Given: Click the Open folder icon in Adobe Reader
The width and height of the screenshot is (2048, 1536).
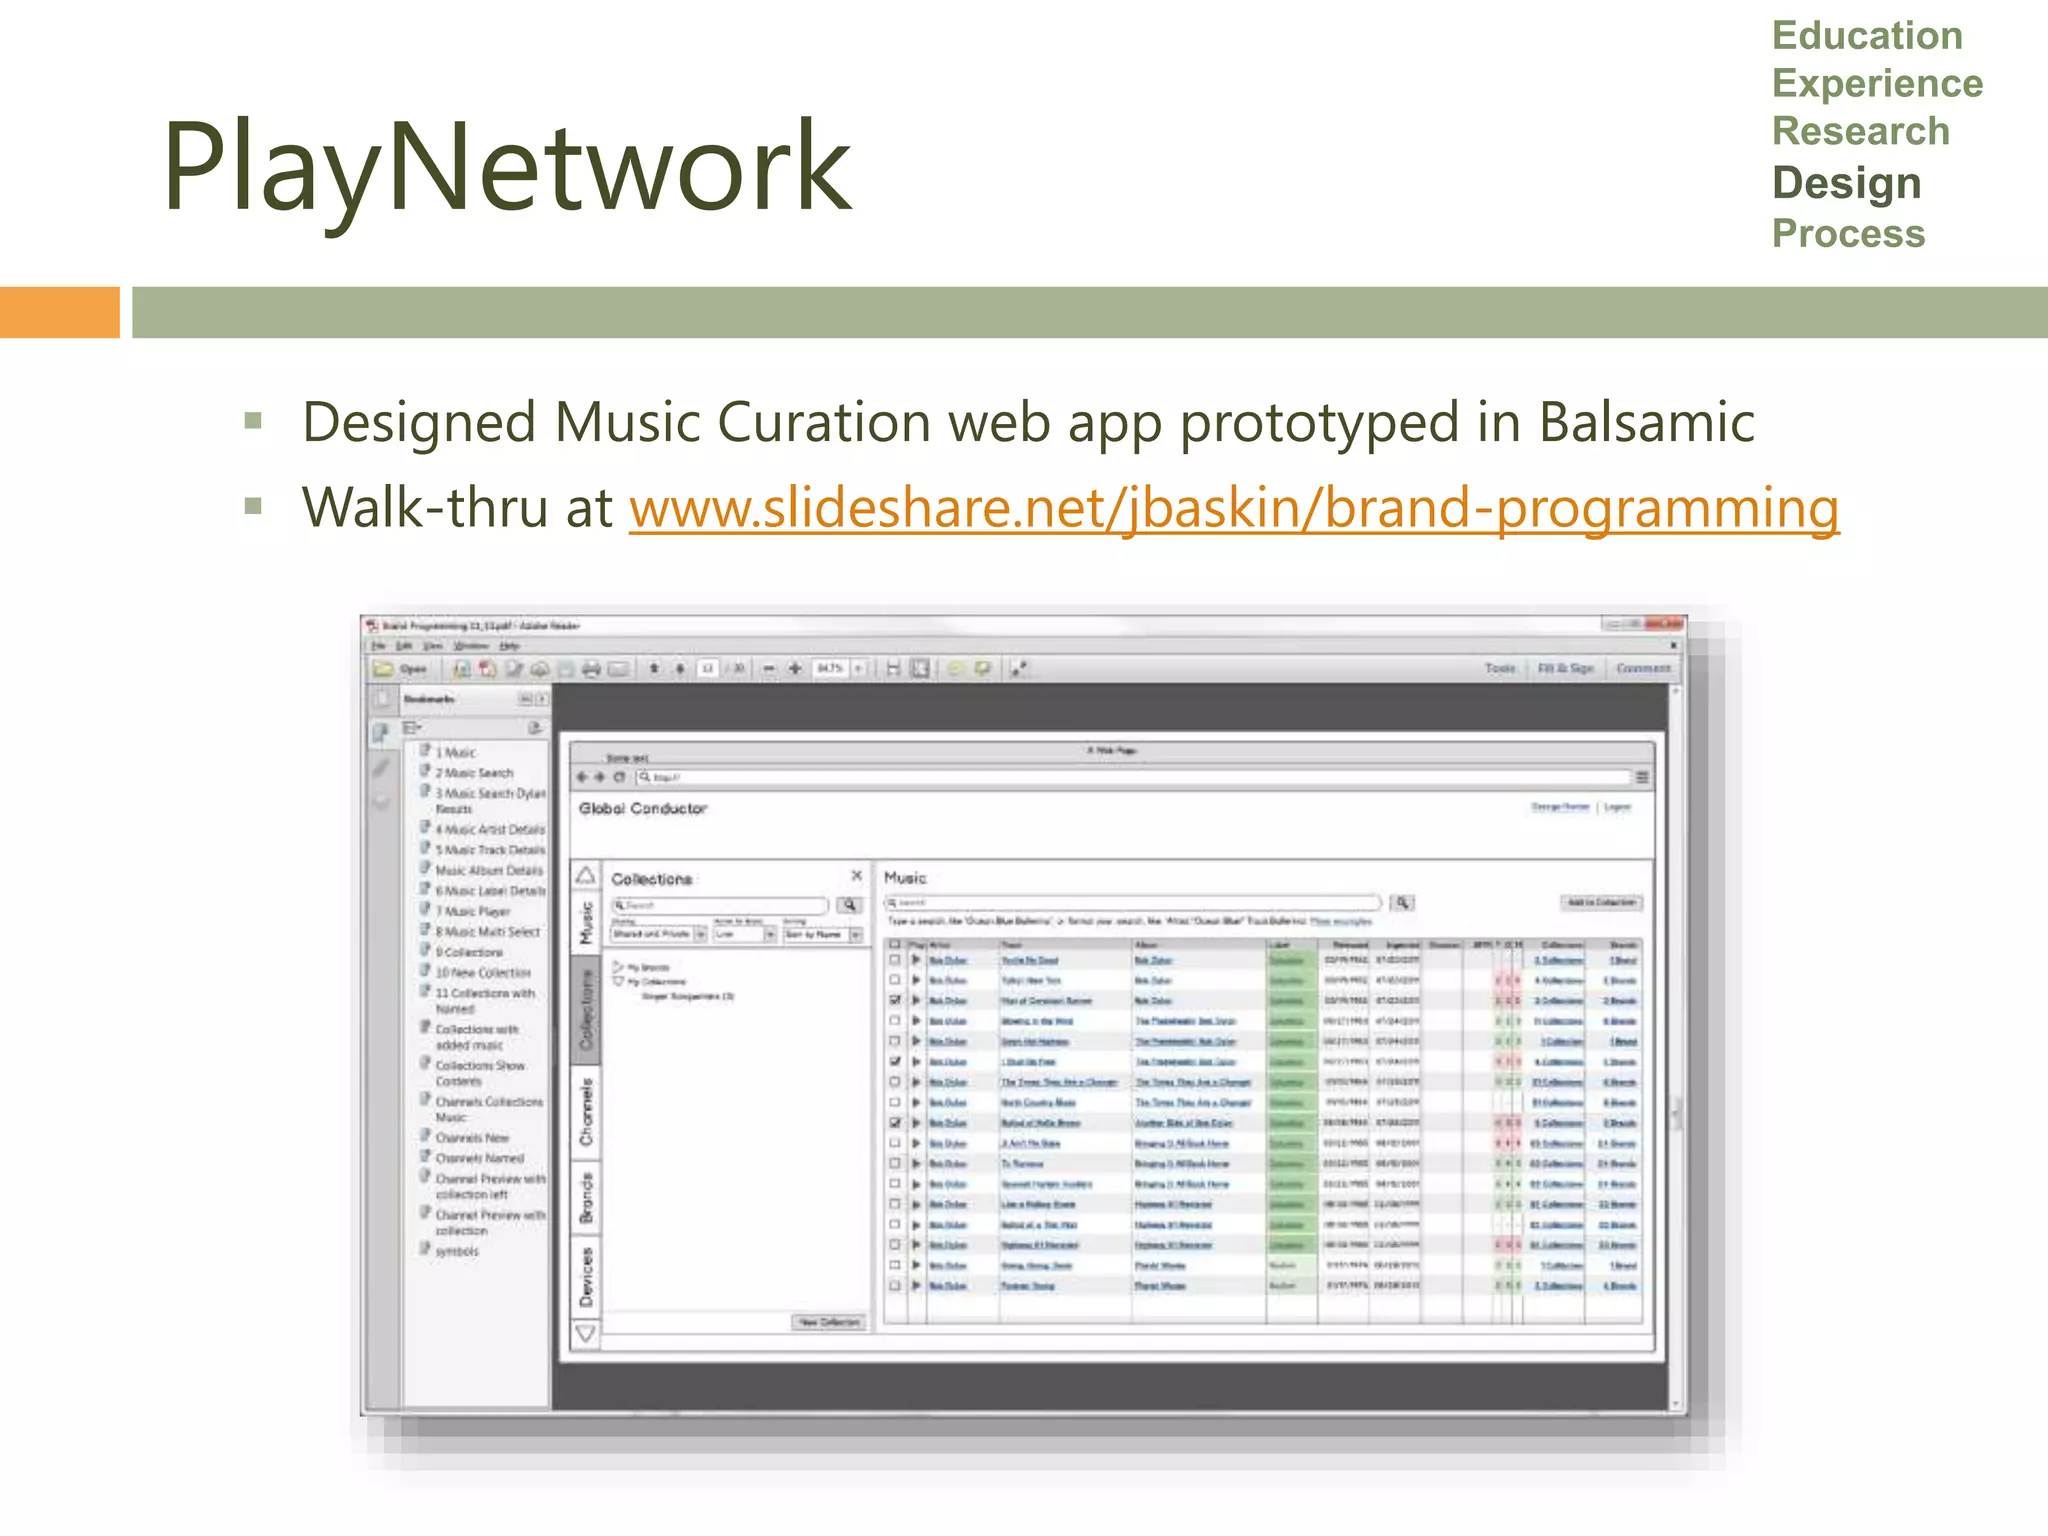Looking at the screenshot, I should tap(383, 668).
